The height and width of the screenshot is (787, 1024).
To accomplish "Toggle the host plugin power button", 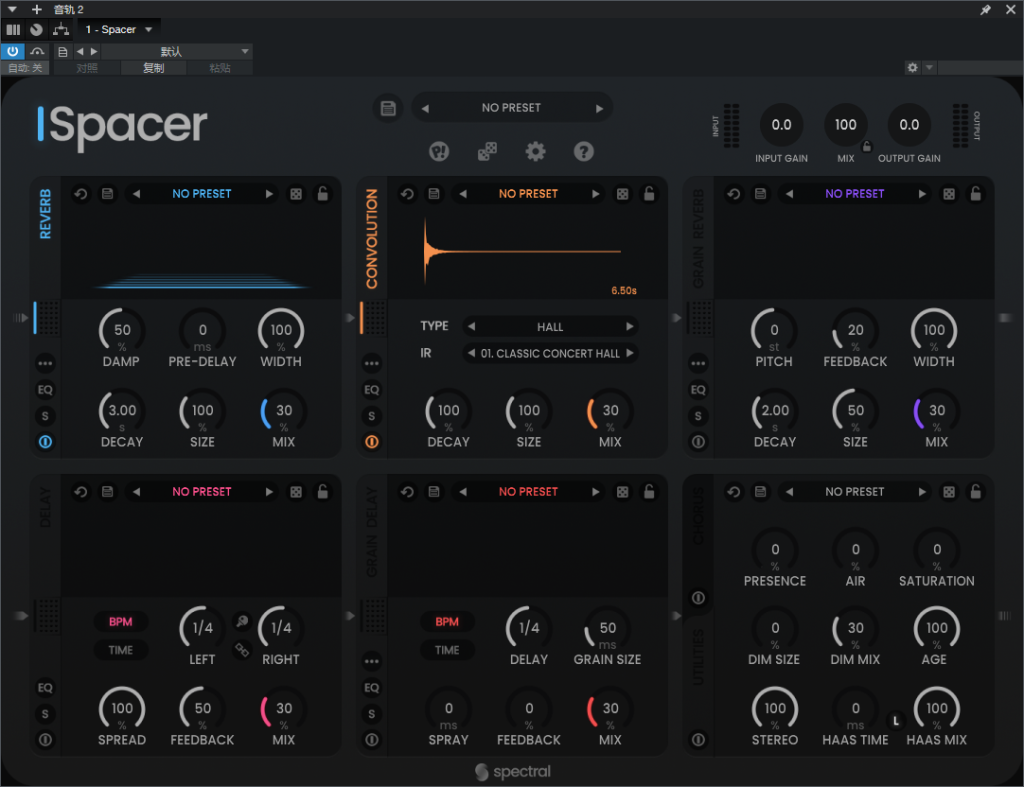I will [12, 51].
